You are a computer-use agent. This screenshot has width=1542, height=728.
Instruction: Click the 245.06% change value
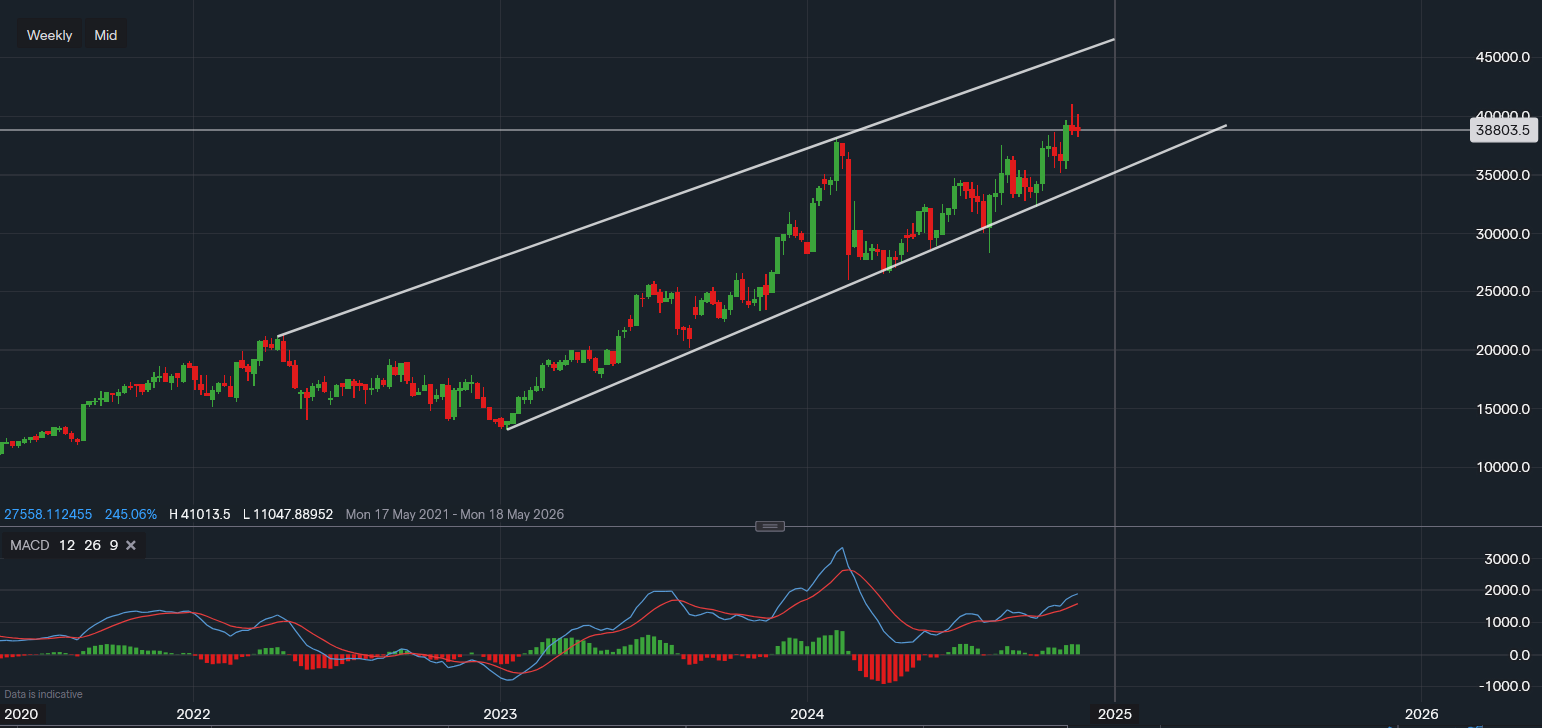point(129,514)
